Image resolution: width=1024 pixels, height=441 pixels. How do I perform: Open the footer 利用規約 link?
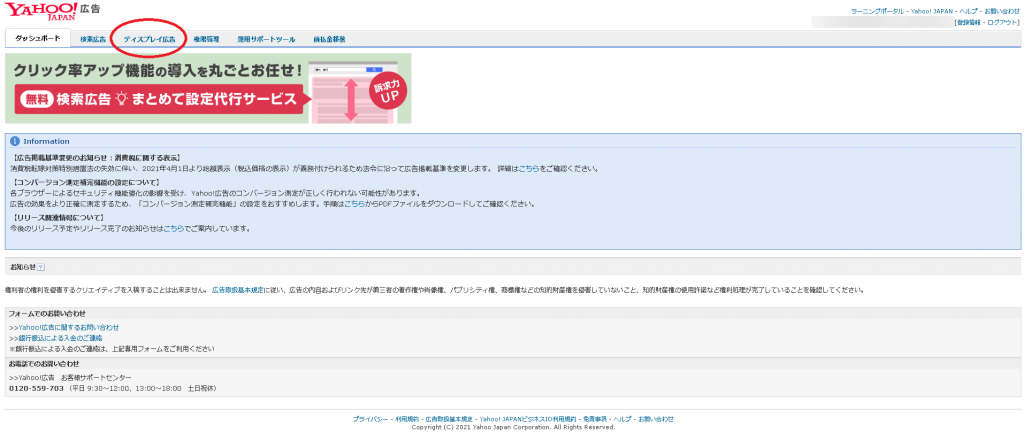coord(408,419)
